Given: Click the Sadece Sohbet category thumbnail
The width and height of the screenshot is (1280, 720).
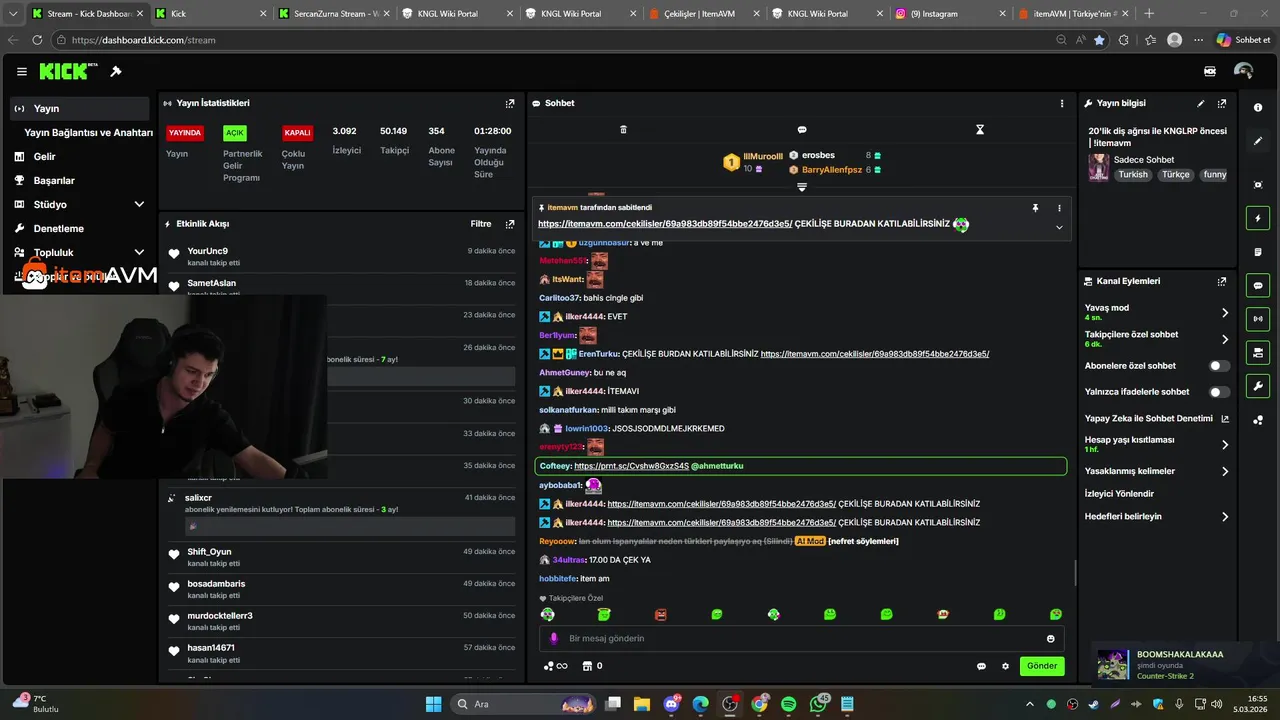Looking at the screenshot, I should click(1099, 167).
